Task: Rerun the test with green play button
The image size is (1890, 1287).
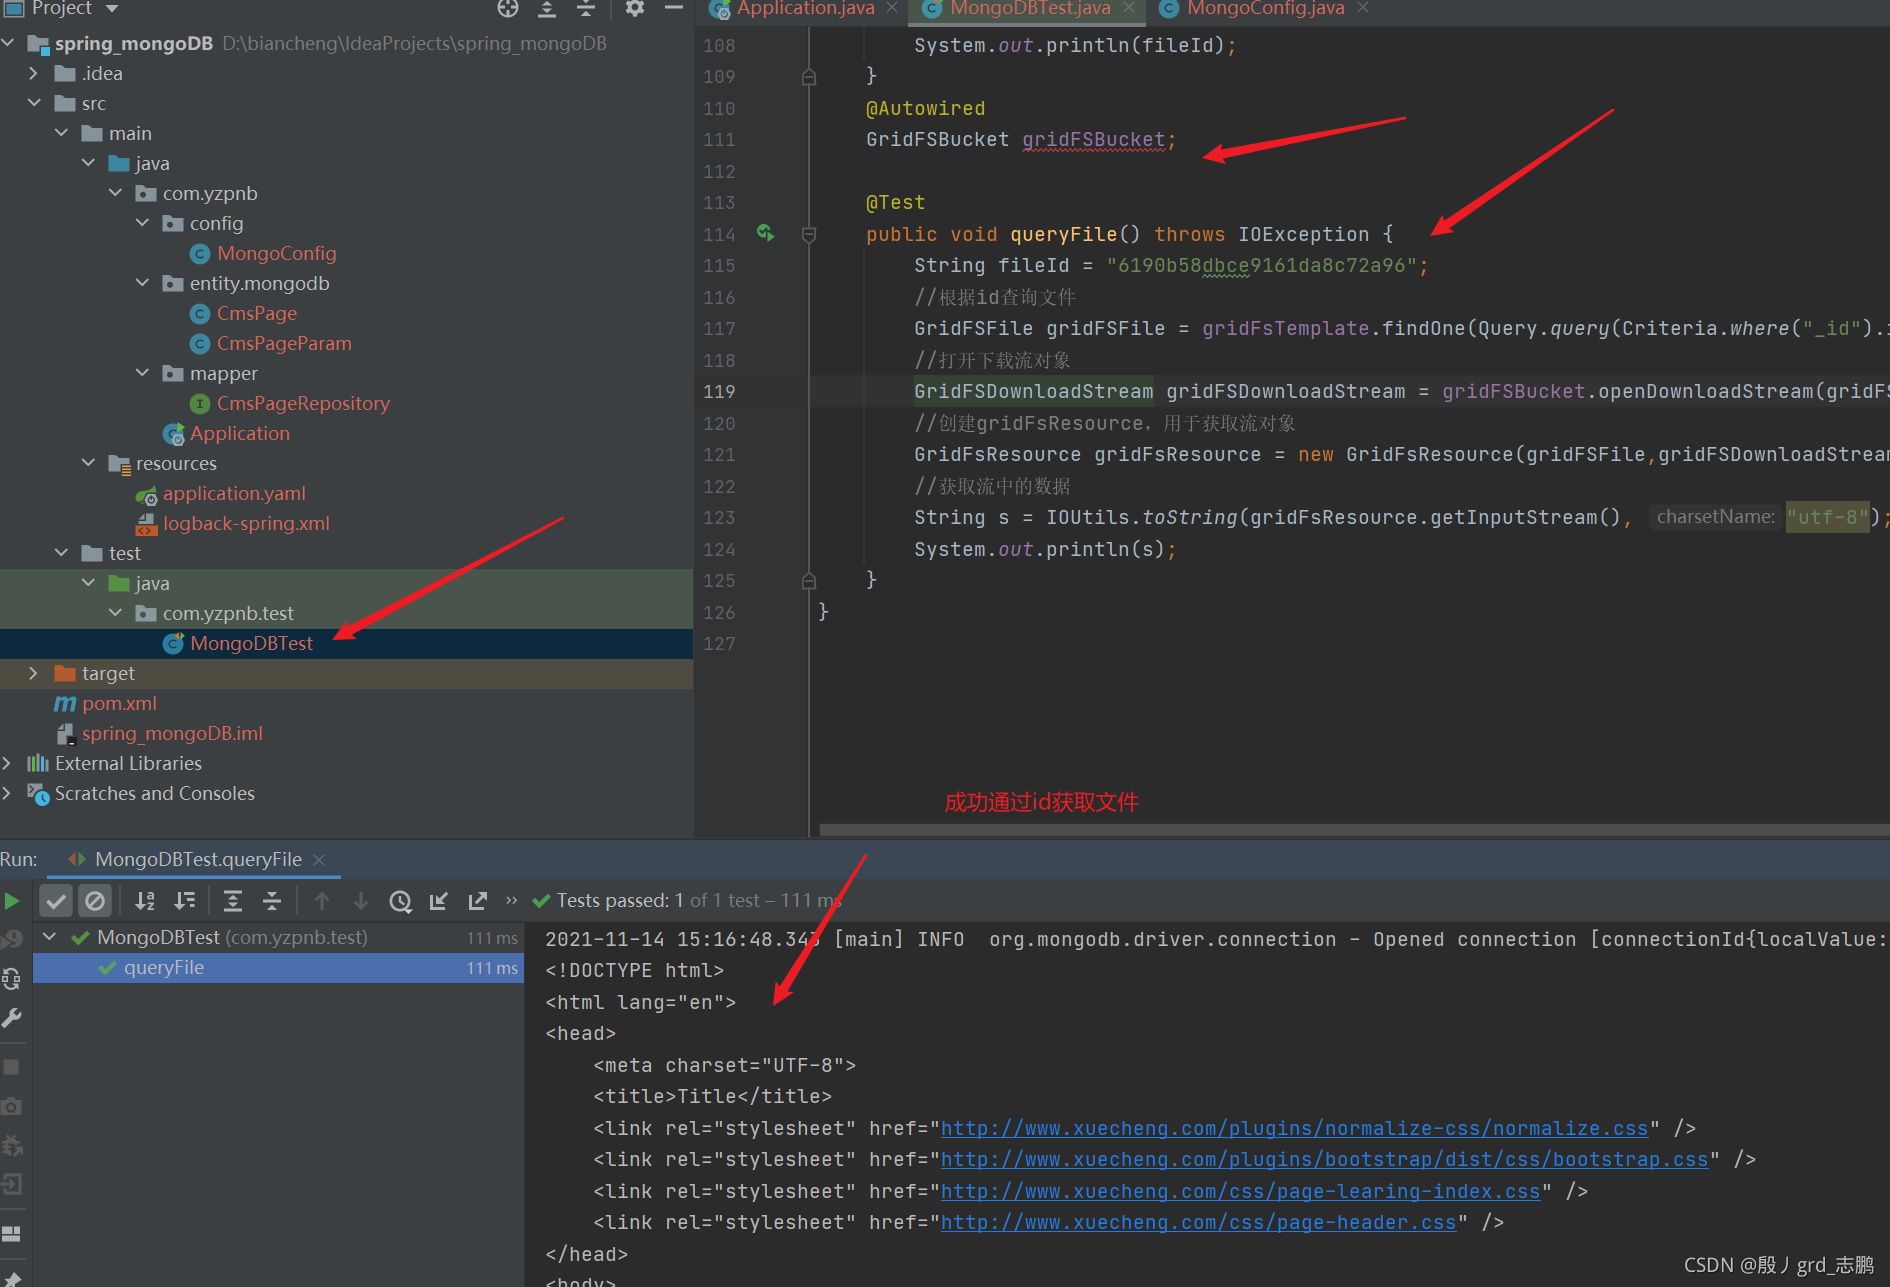Action: [x=12, y=901]
